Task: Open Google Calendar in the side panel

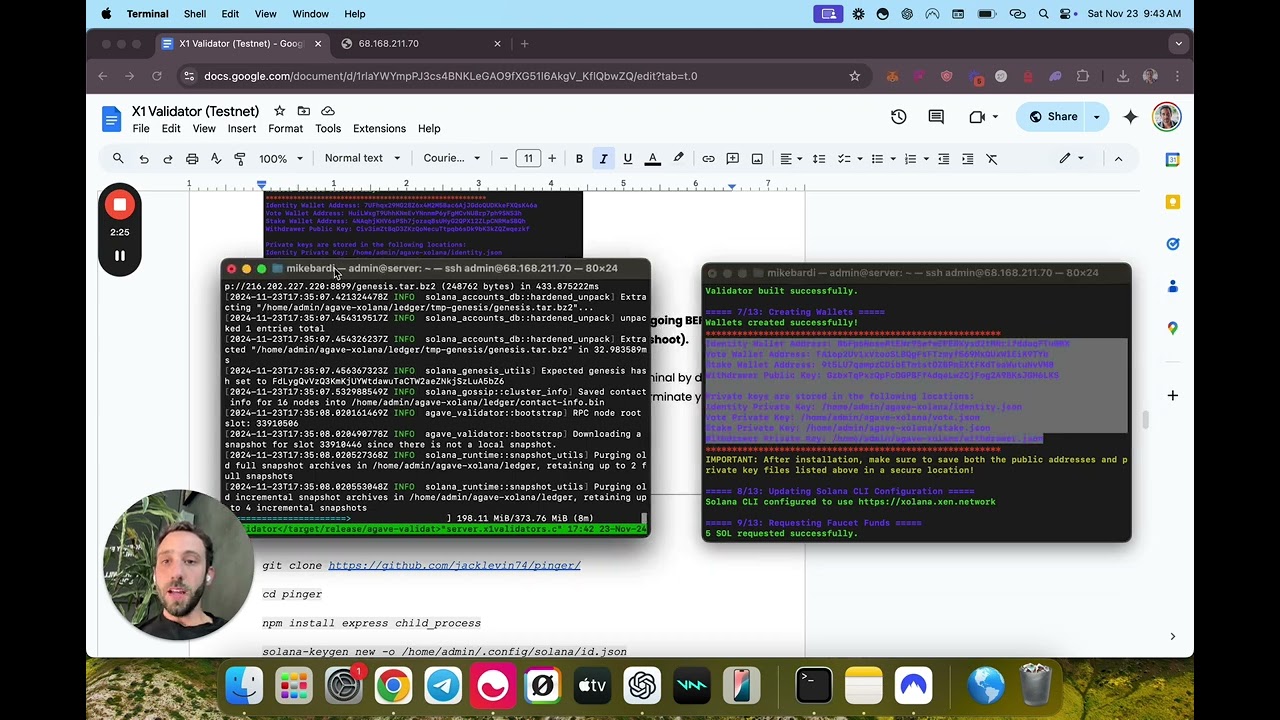Action: pos(1172,160)
